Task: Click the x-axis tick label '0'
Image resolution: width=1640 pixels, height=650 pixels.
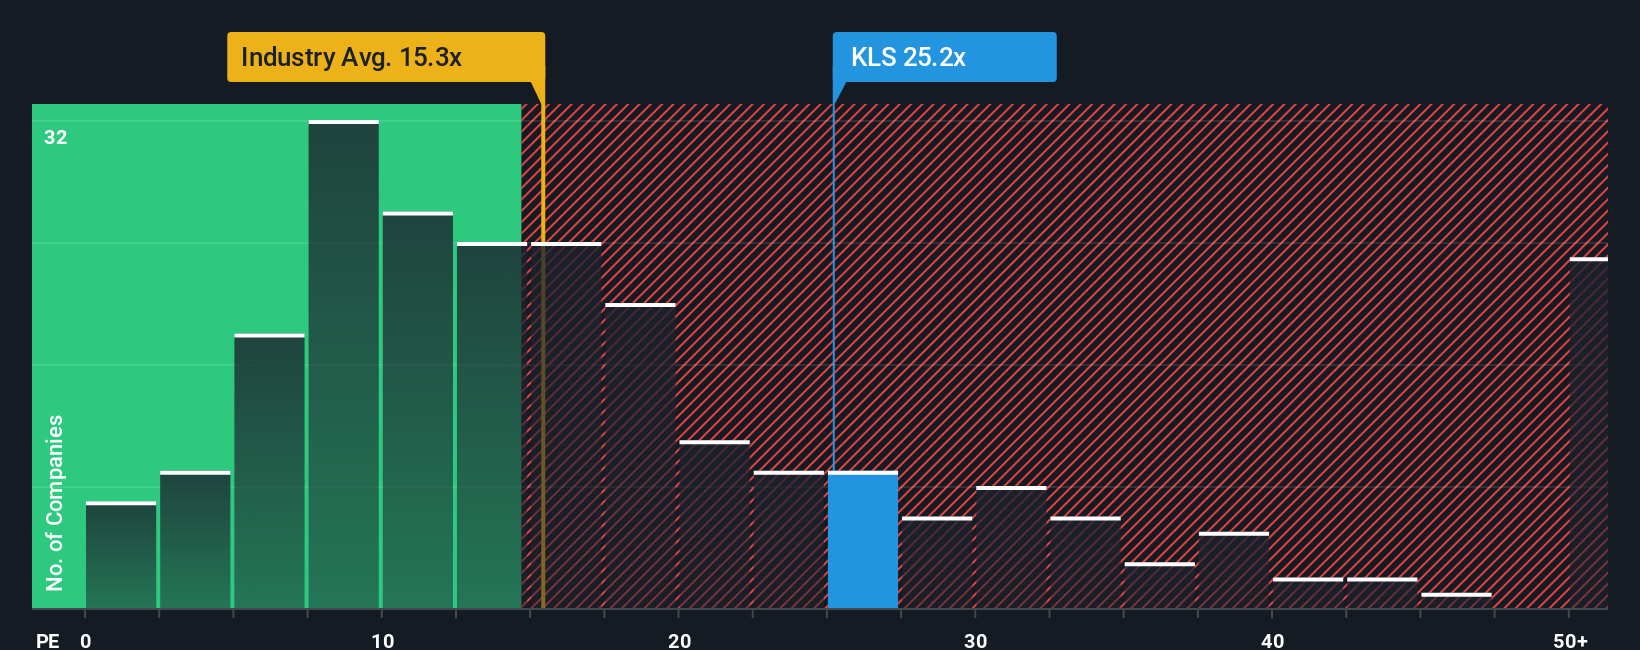Action: coord(86,640)
